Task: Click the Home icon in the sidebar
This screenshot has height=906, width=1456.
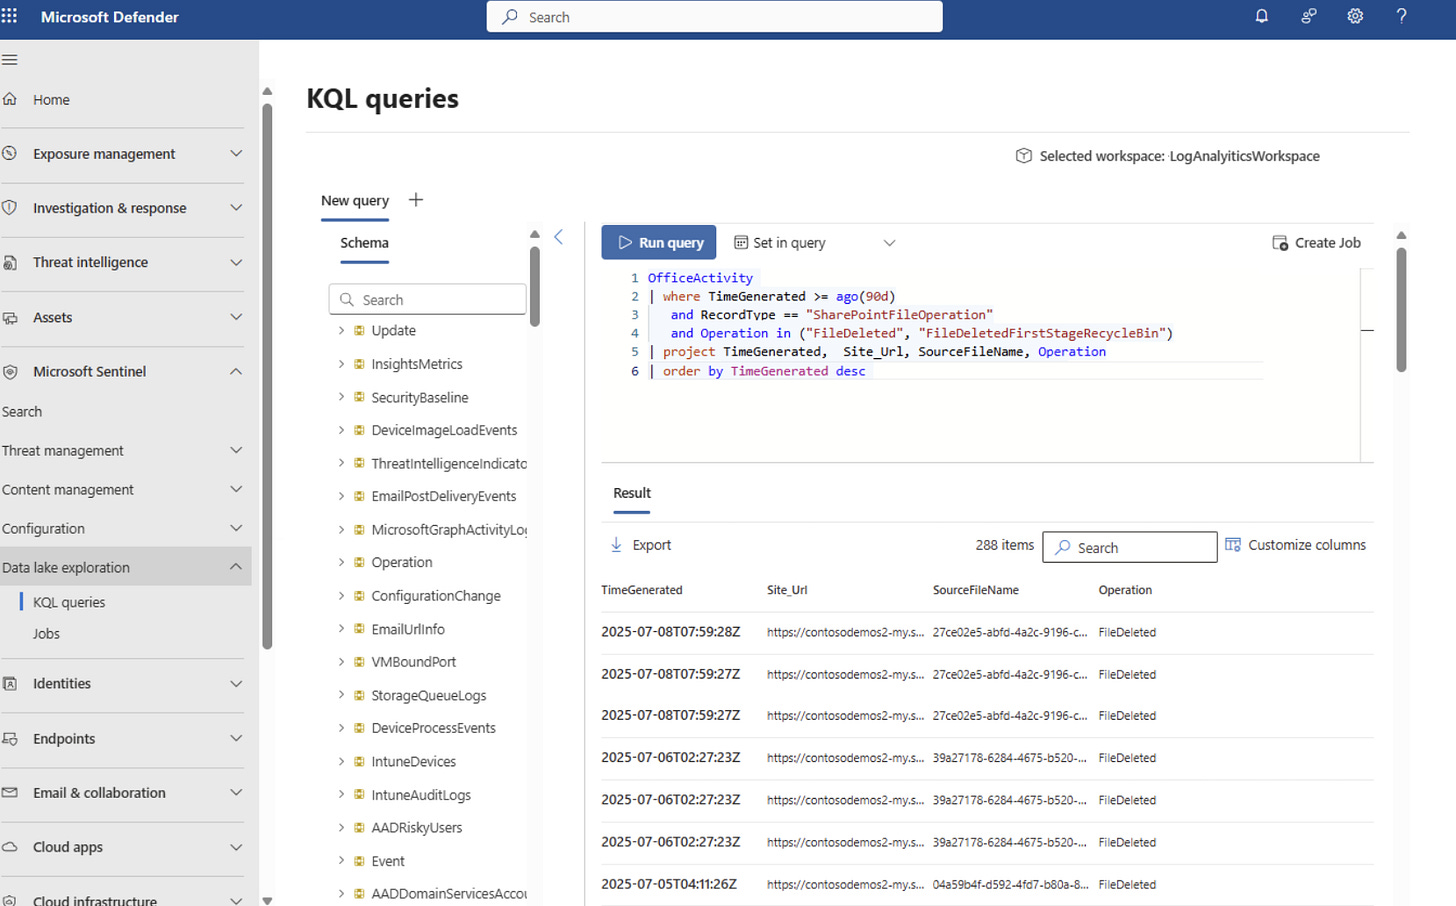Action: click(10, 99)
